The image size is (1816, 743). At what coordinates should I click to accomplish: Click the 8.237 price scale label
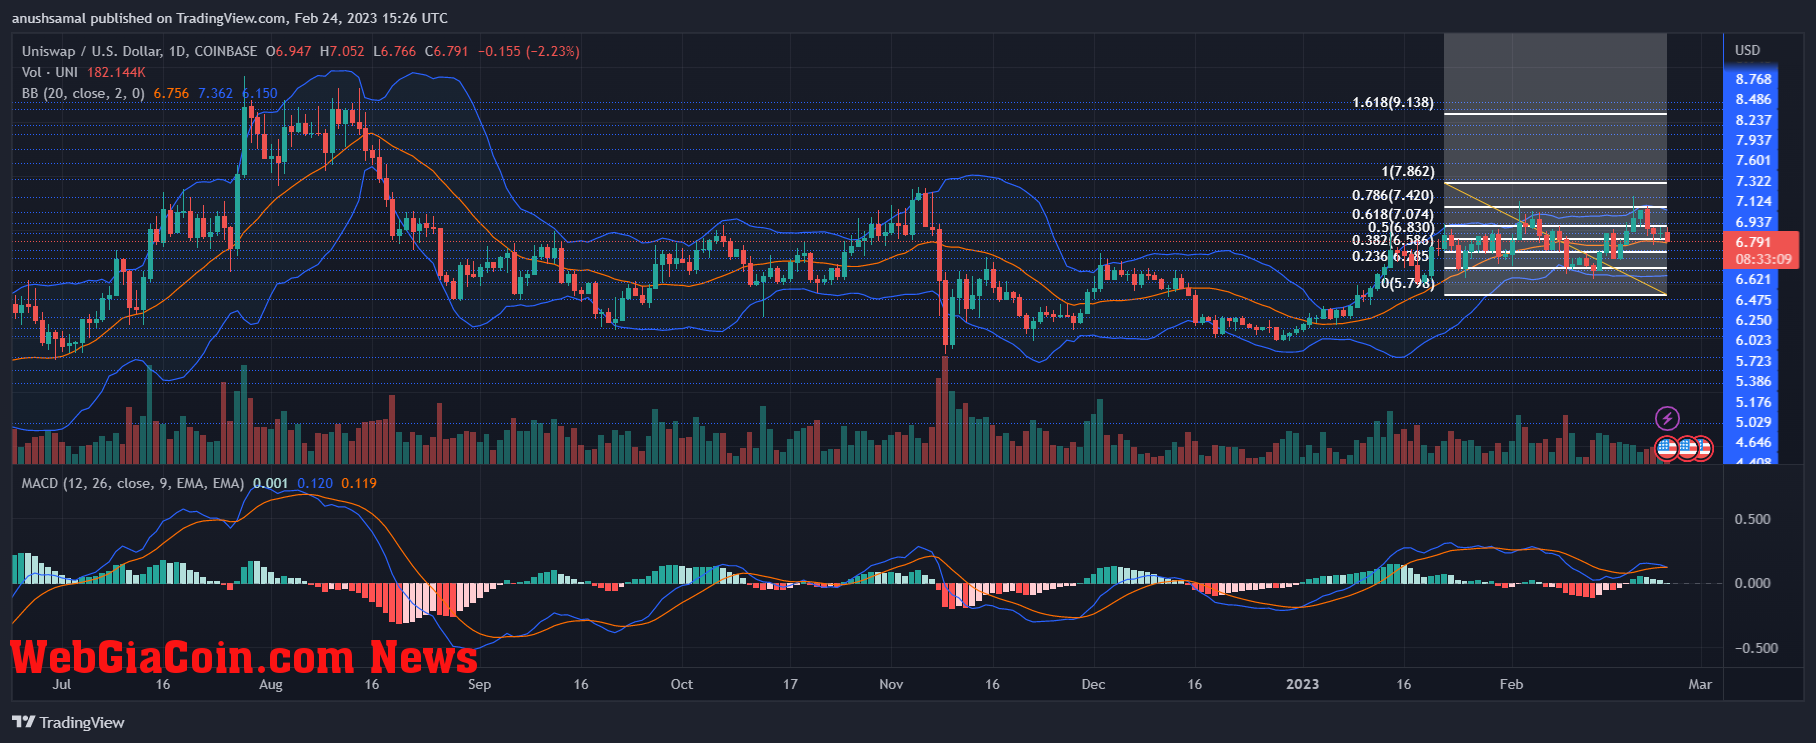pos(1753,120)
